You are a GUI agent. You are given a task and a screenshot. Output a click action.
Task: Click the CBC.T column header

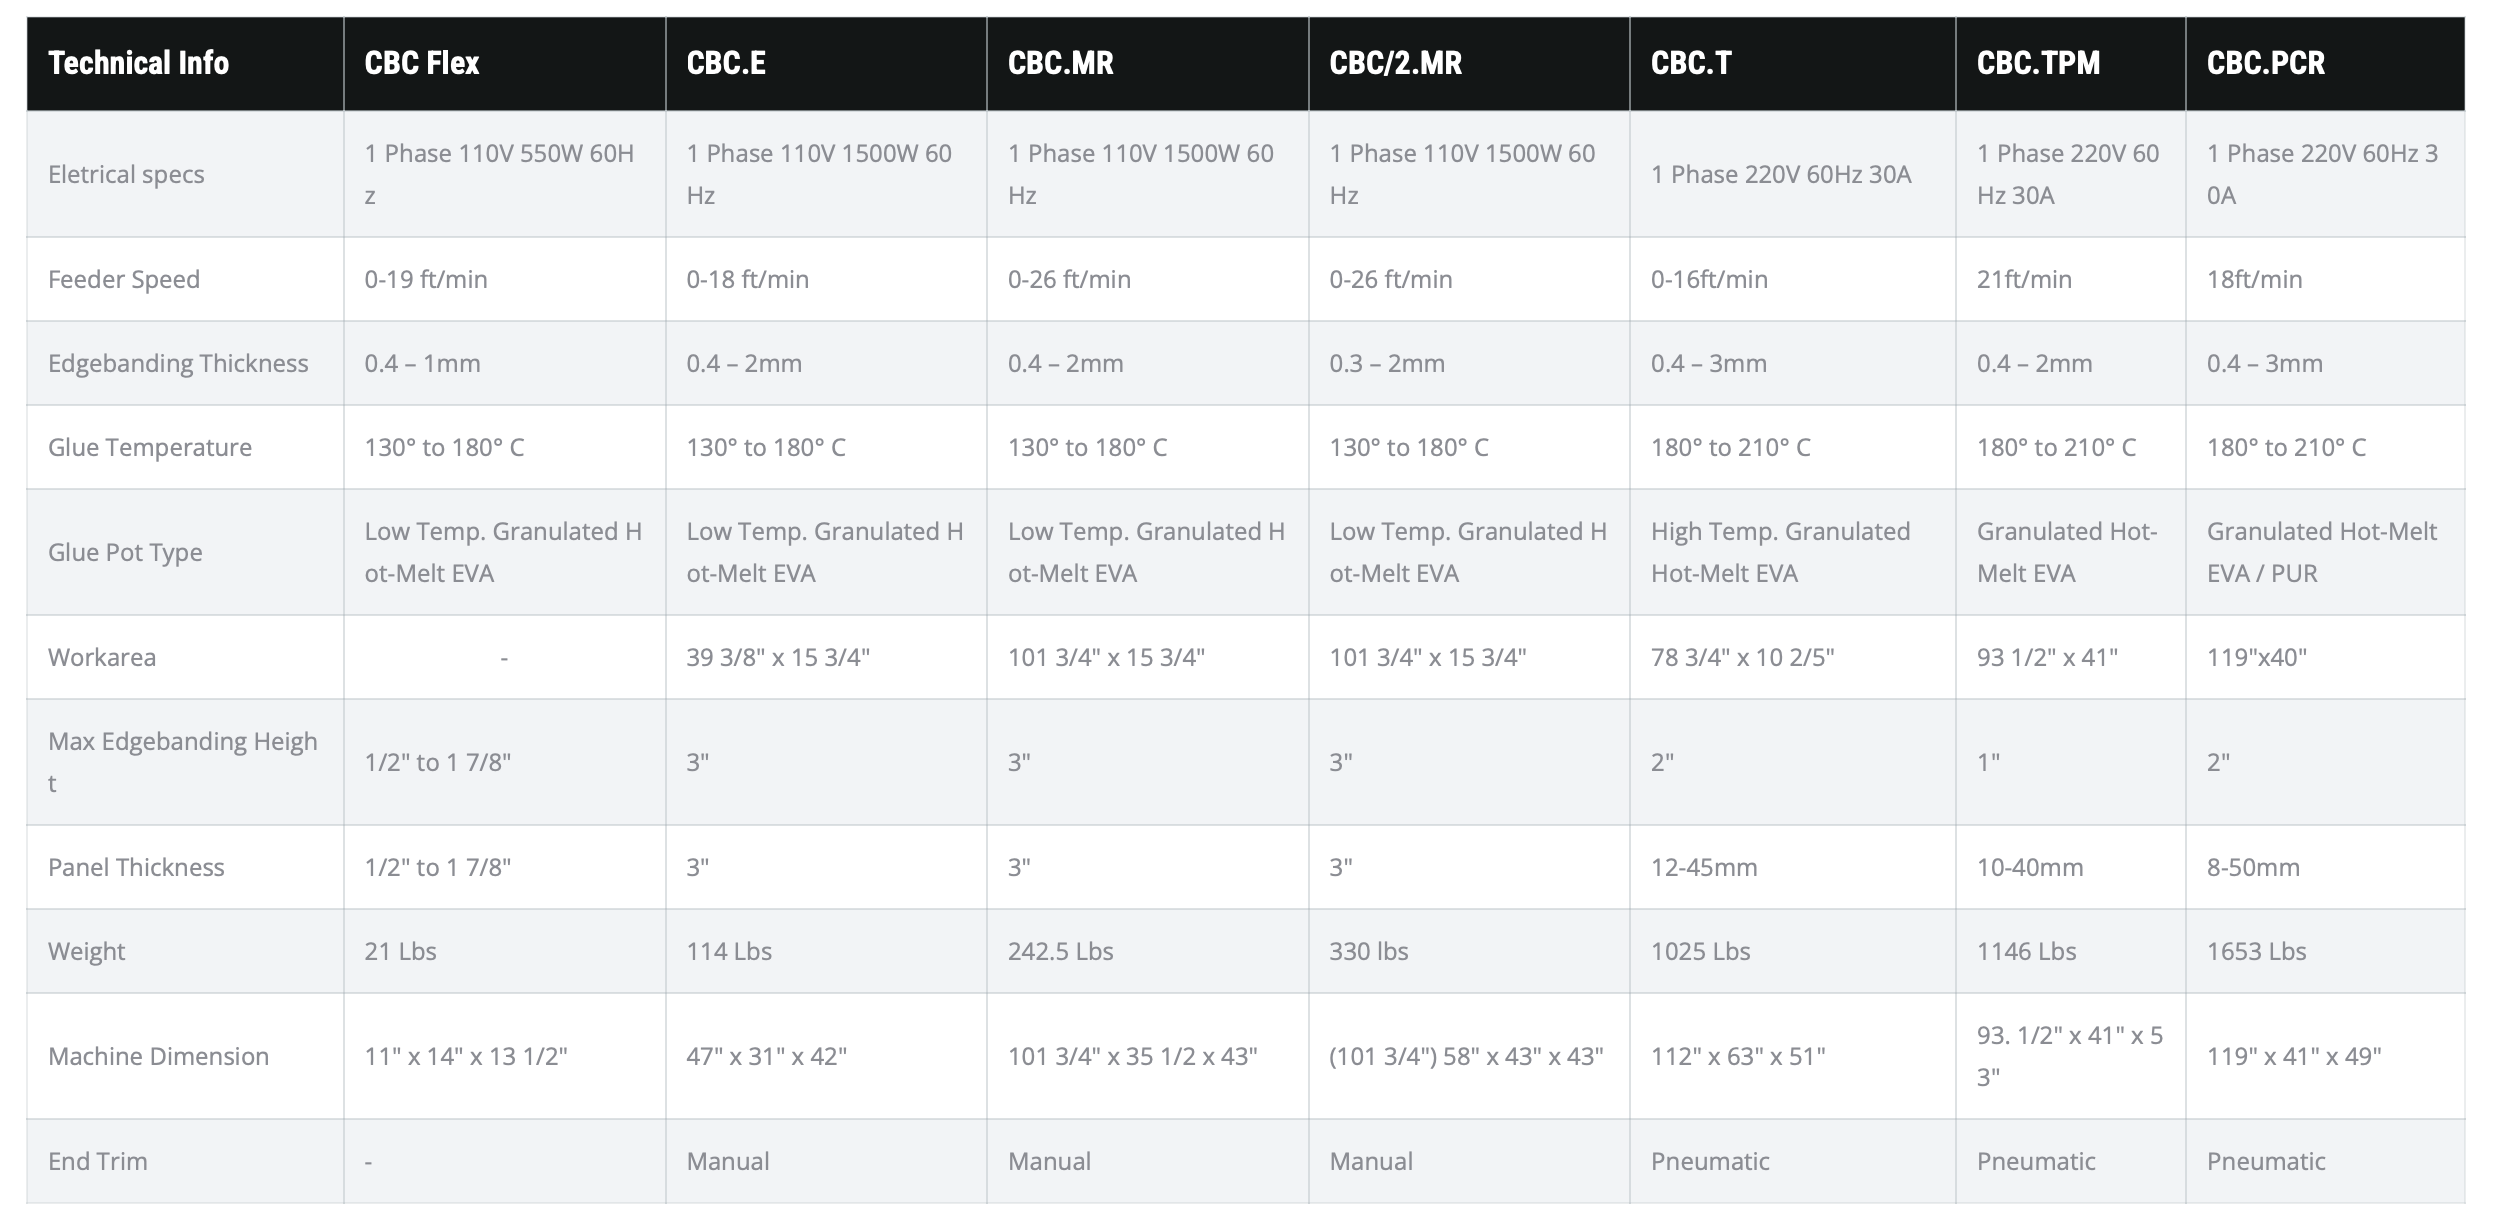(x=1690, y=63)
